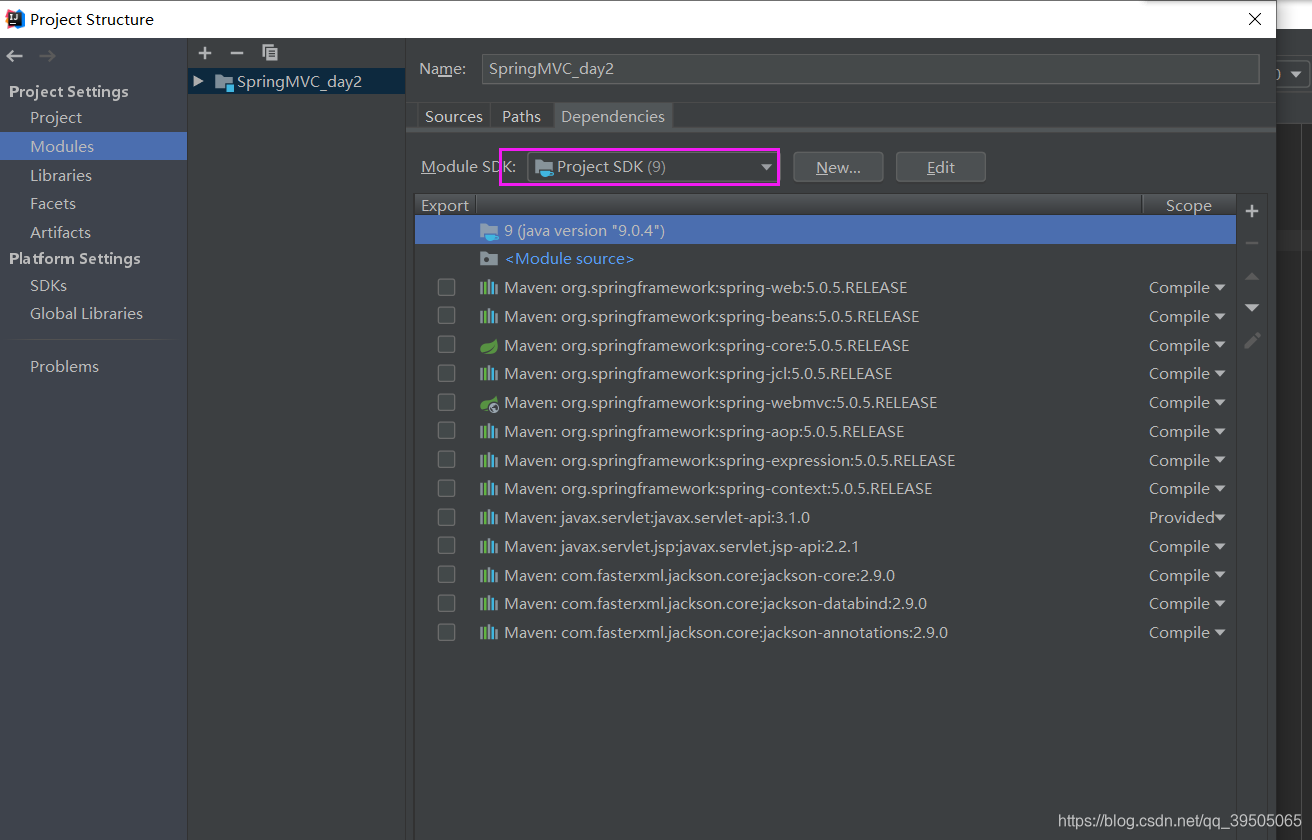Toggle export checkbox for spring-jcl
Image resolution: width=1312 pixels, height=840 pixels.
click(446, 373)
